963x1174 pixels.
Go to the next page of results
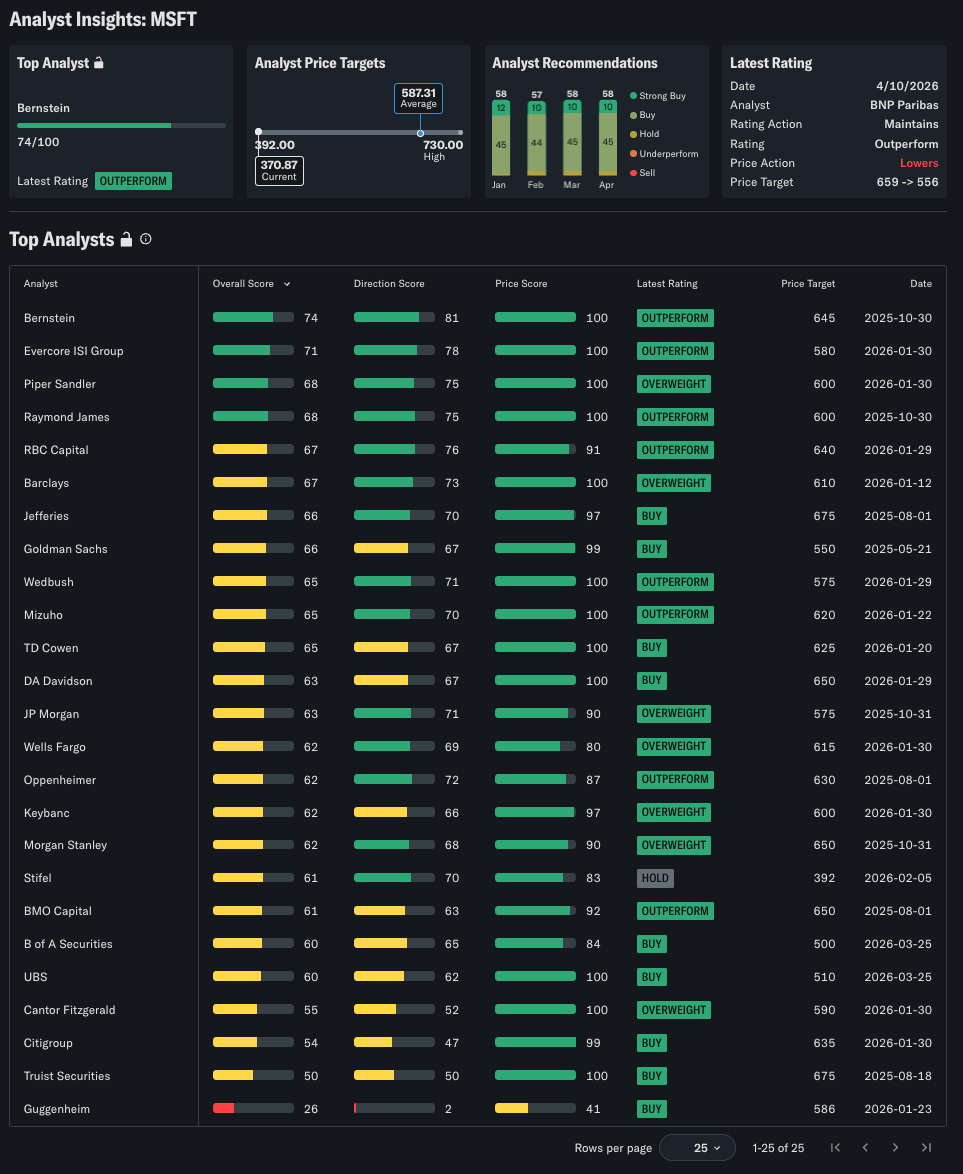pos(896,1148)
